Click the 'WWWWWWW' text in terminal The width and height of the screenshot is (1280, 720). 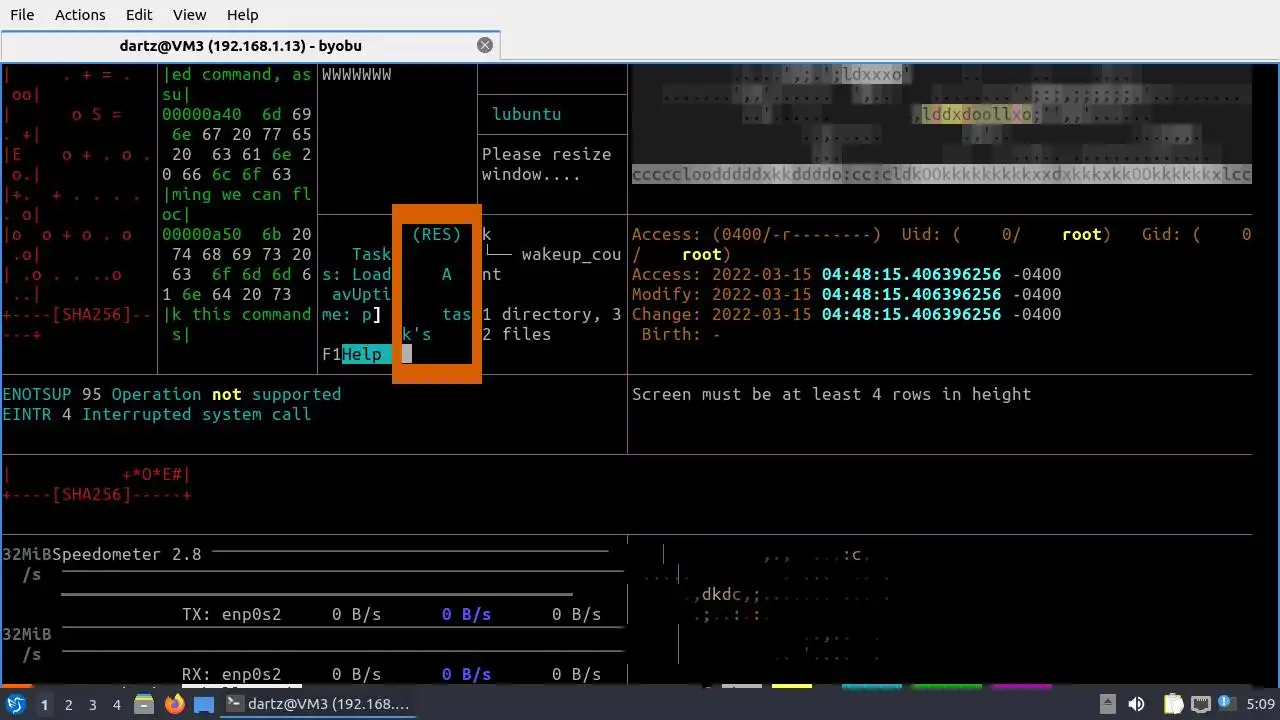[357, 74]
